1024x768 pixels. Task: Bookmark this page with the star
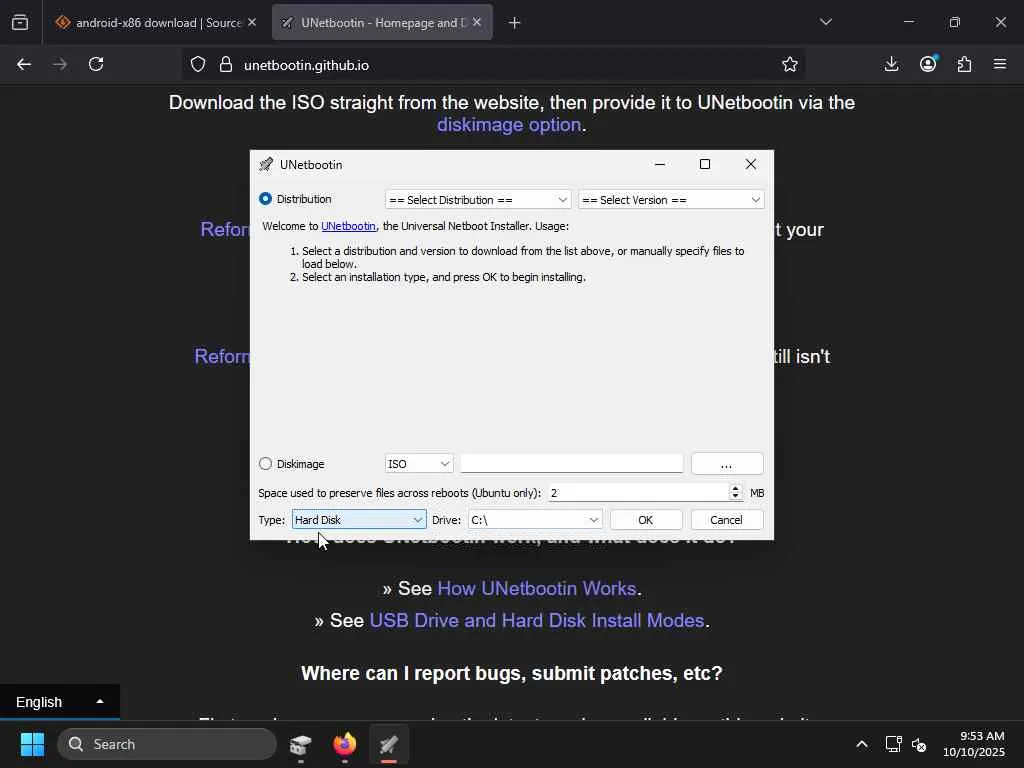click(x=790, y=65)
